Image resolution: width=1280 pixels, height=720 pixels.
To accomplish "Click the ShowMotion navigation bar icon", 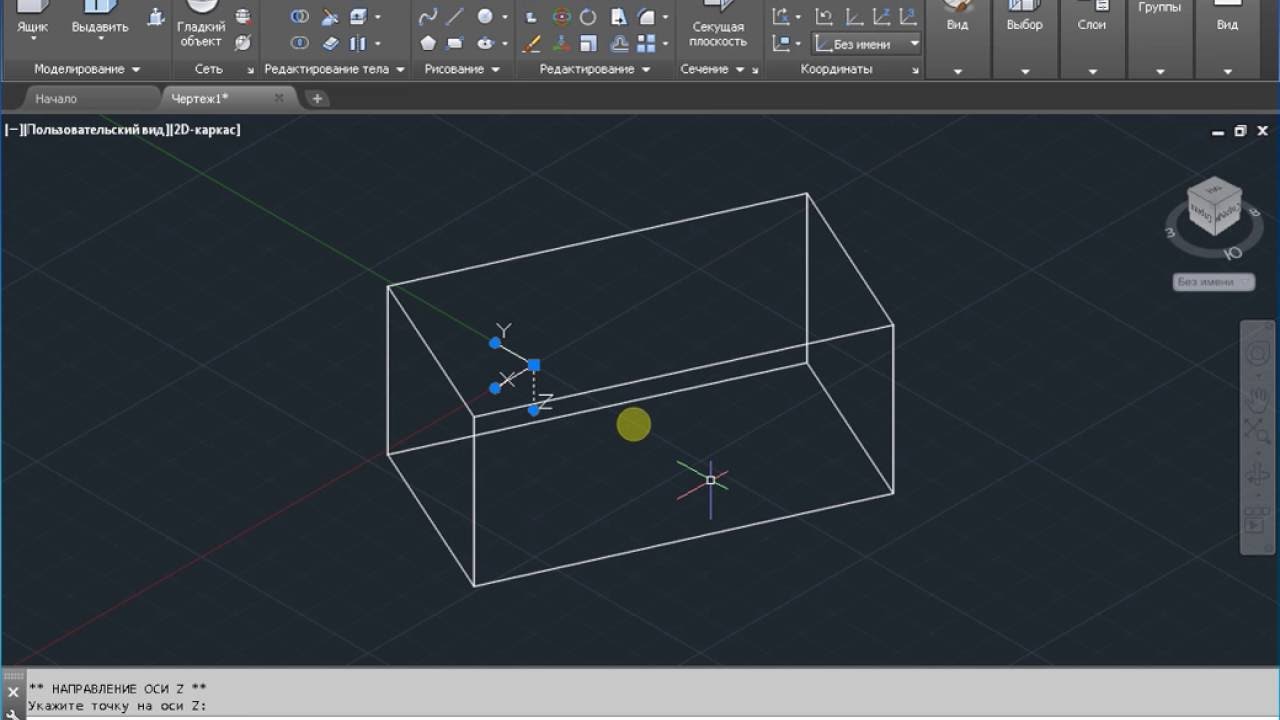I will pos(1257,520).
